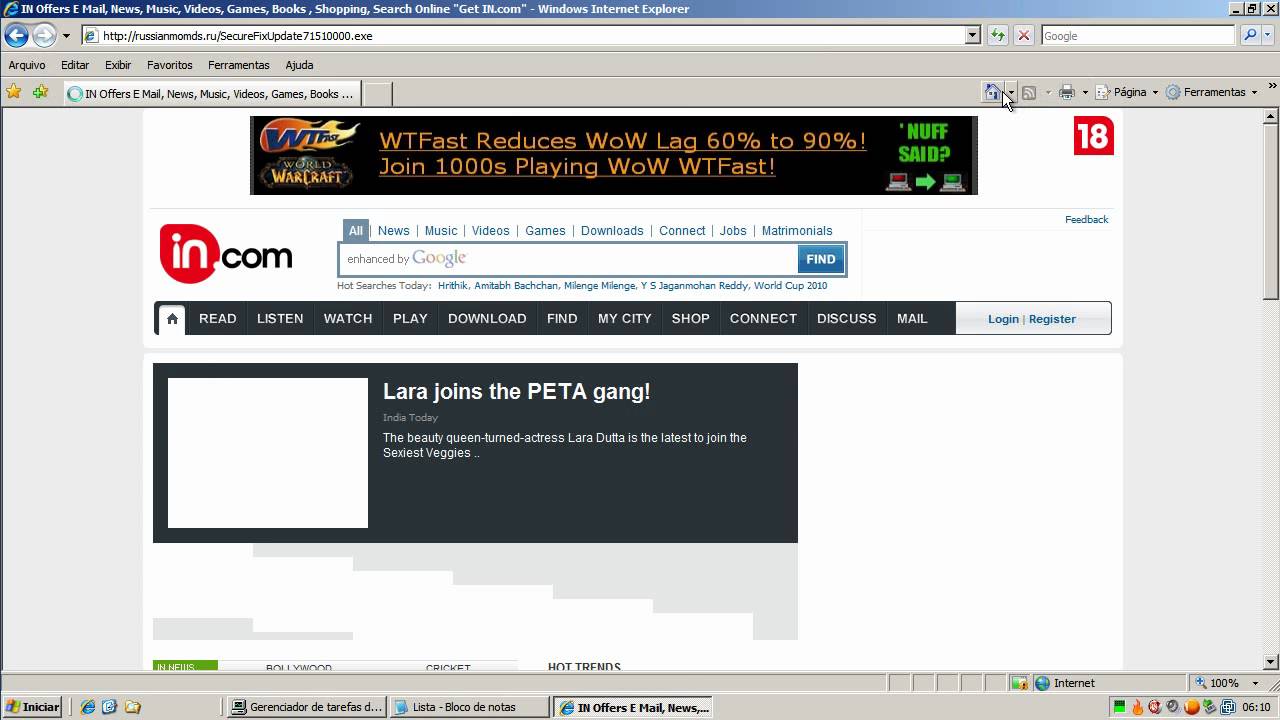The width and height of the screenshot is (1280, 720).
Task: Open search provider options dropdown
Action: pyautogui.click(x=1268, y=36)
